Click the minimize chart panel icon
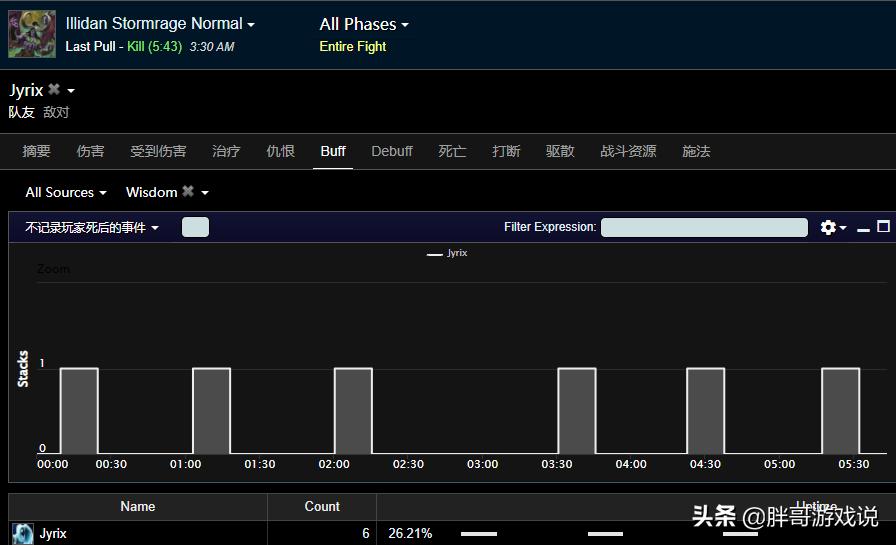The width and height of the screenshot is (896, 545). click(x=863, y=228)
